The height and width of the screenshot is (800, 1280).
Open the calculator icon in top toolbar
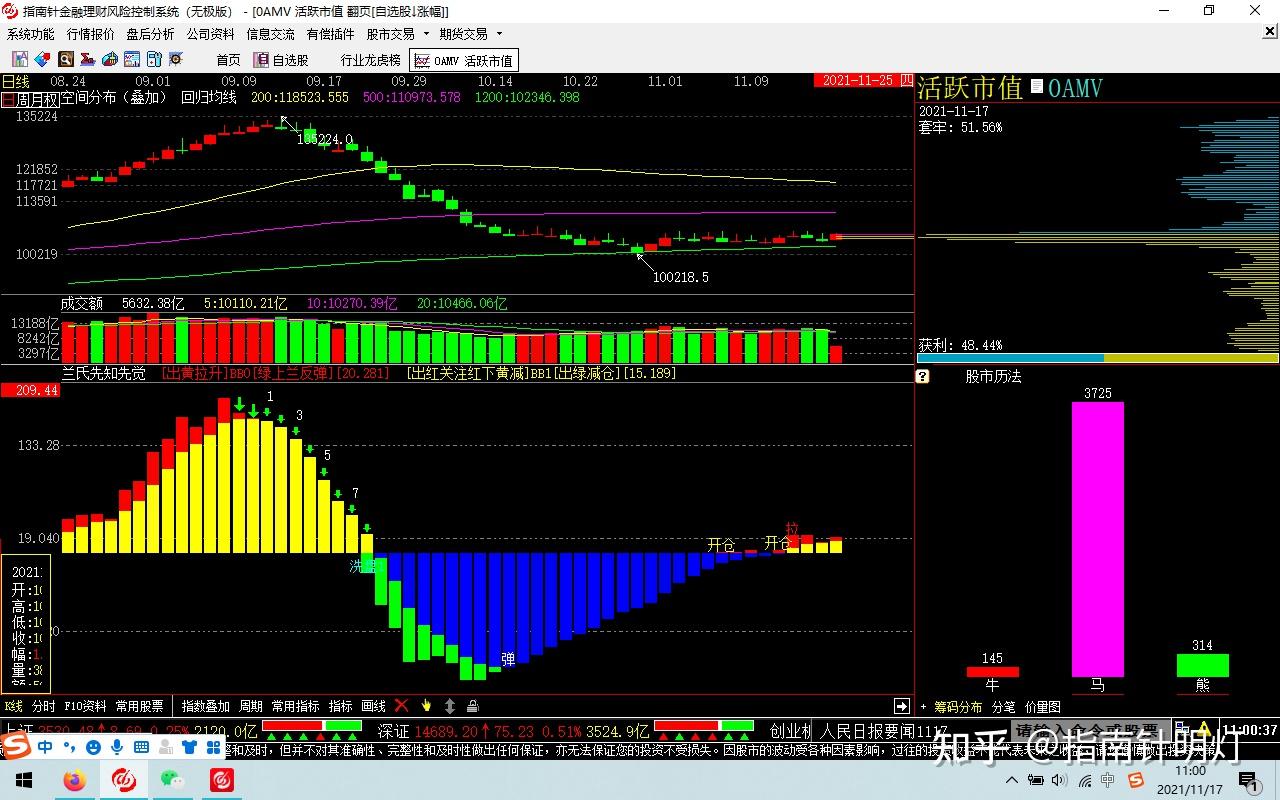tap(153, 60)
